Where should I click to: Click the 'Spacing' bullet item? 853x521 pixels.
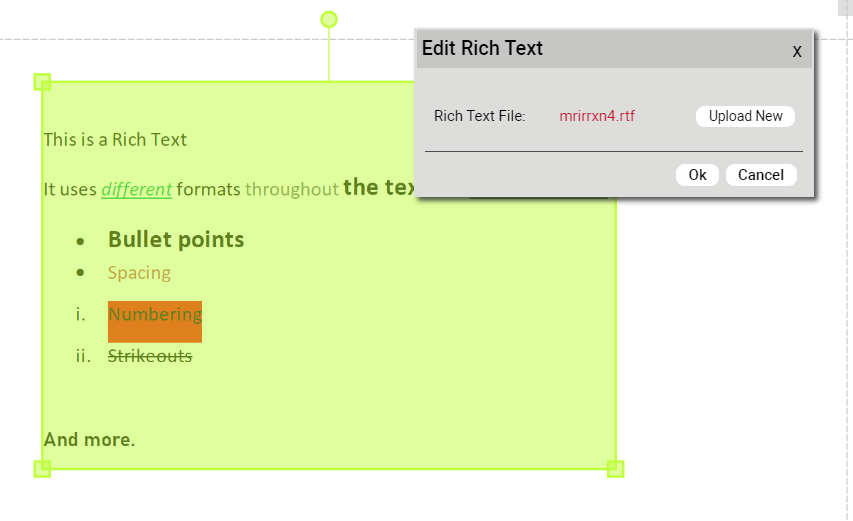coord(139,273)
